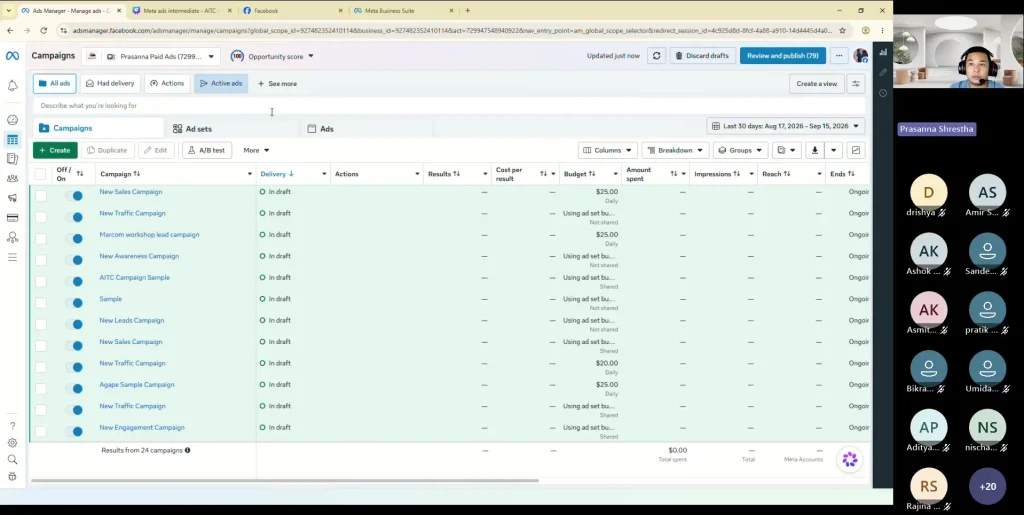Click the Meta AI assistant sparkle icon

point(850,460)
